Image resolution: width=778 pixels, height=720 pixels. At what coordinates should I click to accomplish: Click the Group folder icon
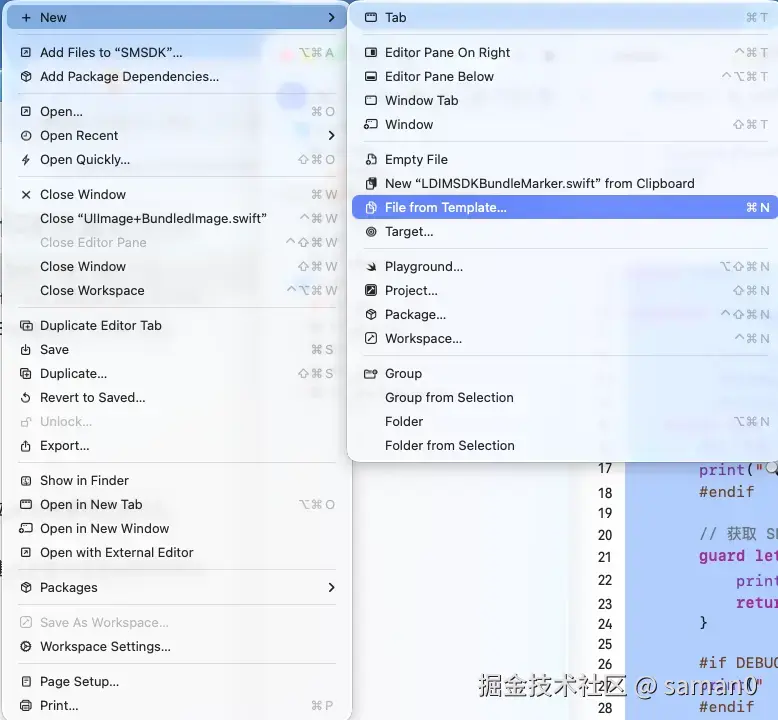[x=371, y=374]
